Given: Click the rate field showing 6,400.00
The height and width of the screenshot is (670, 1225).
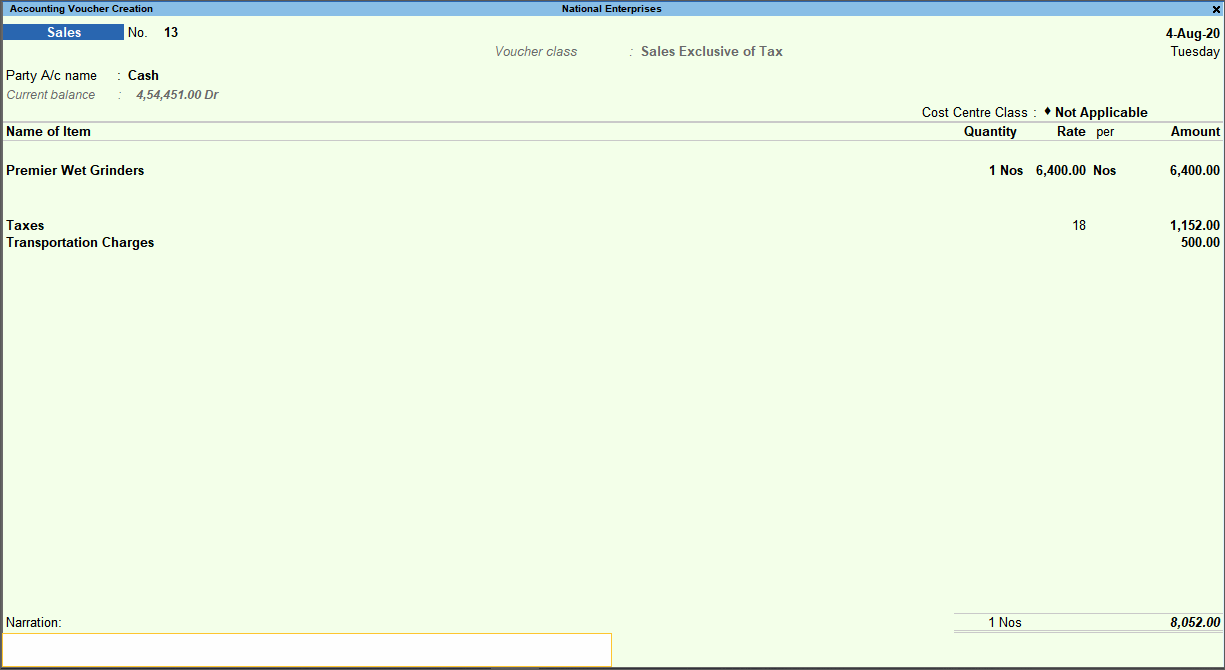Looking at the screenshot, I should (1060, 170).
